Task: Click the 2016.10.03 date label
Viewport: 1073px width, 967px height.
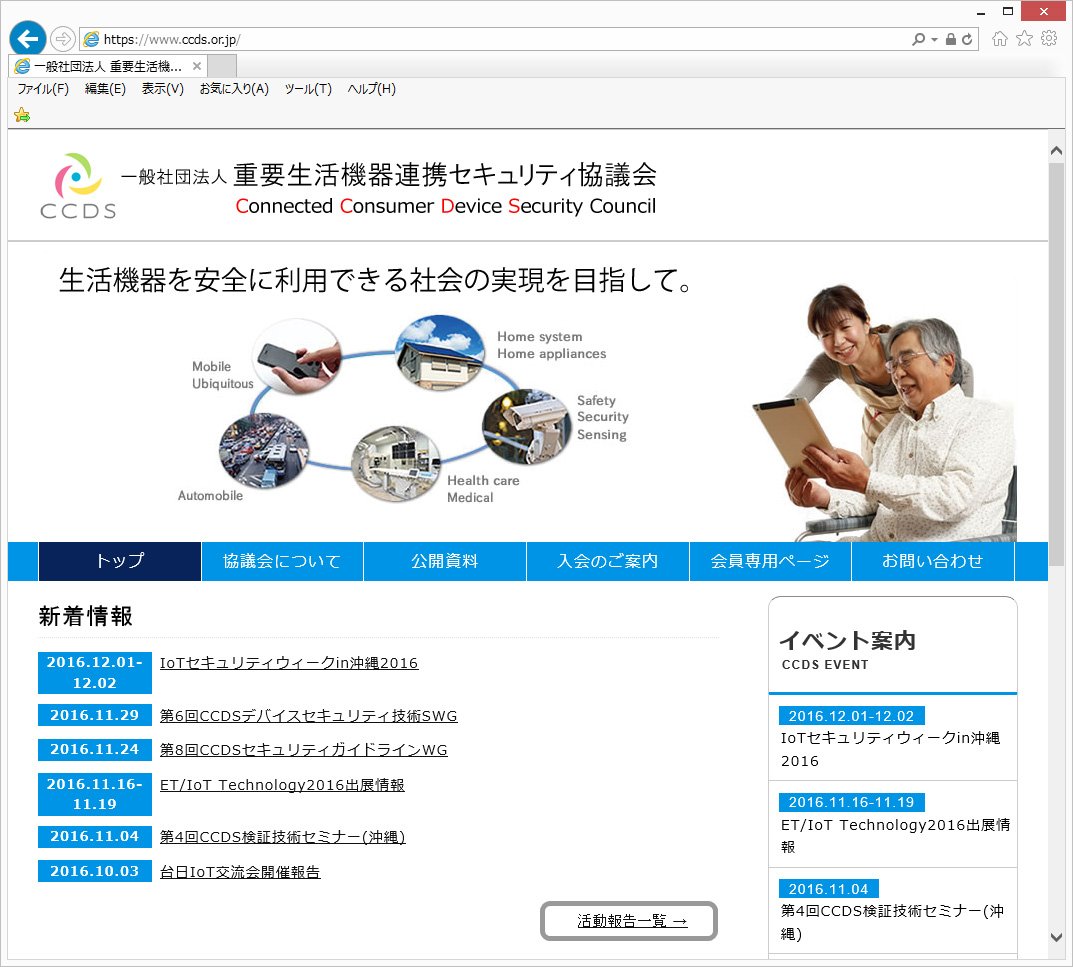Action: [x=94, y=871]
